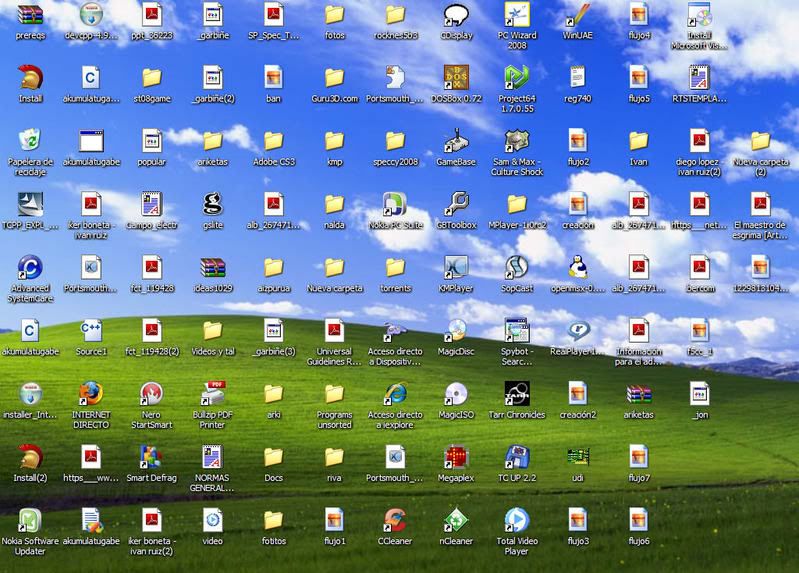This screenshot has height=573, width=799.
Task: Launch the Megaplex icon
Action: tap(456, 457)
